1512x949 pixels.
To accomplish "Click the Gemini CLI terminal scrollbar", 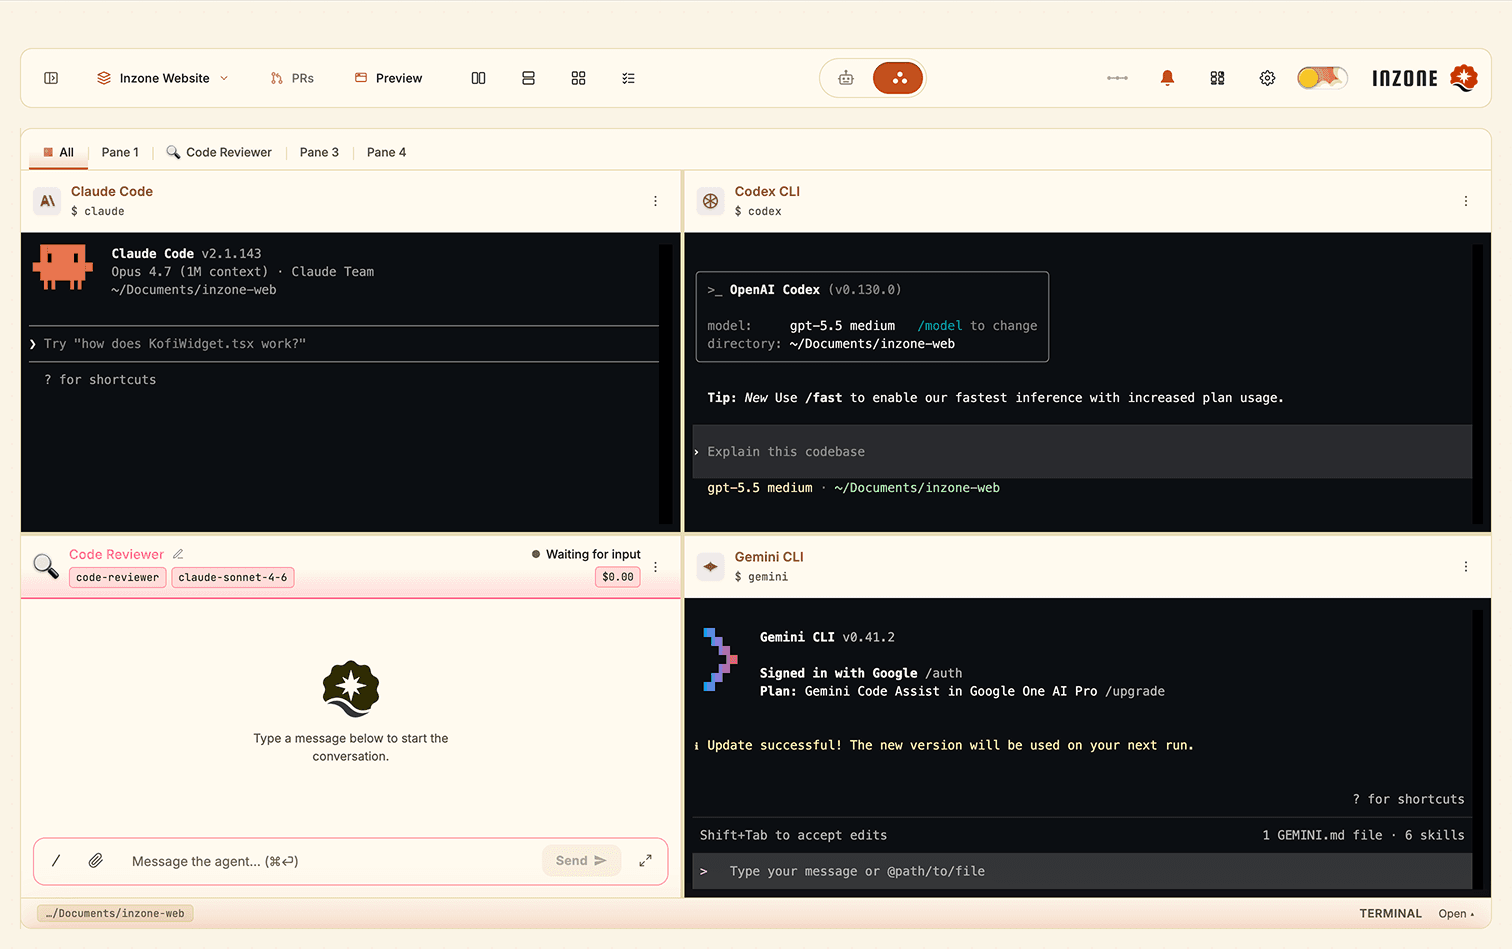I will click(1478, 749).
